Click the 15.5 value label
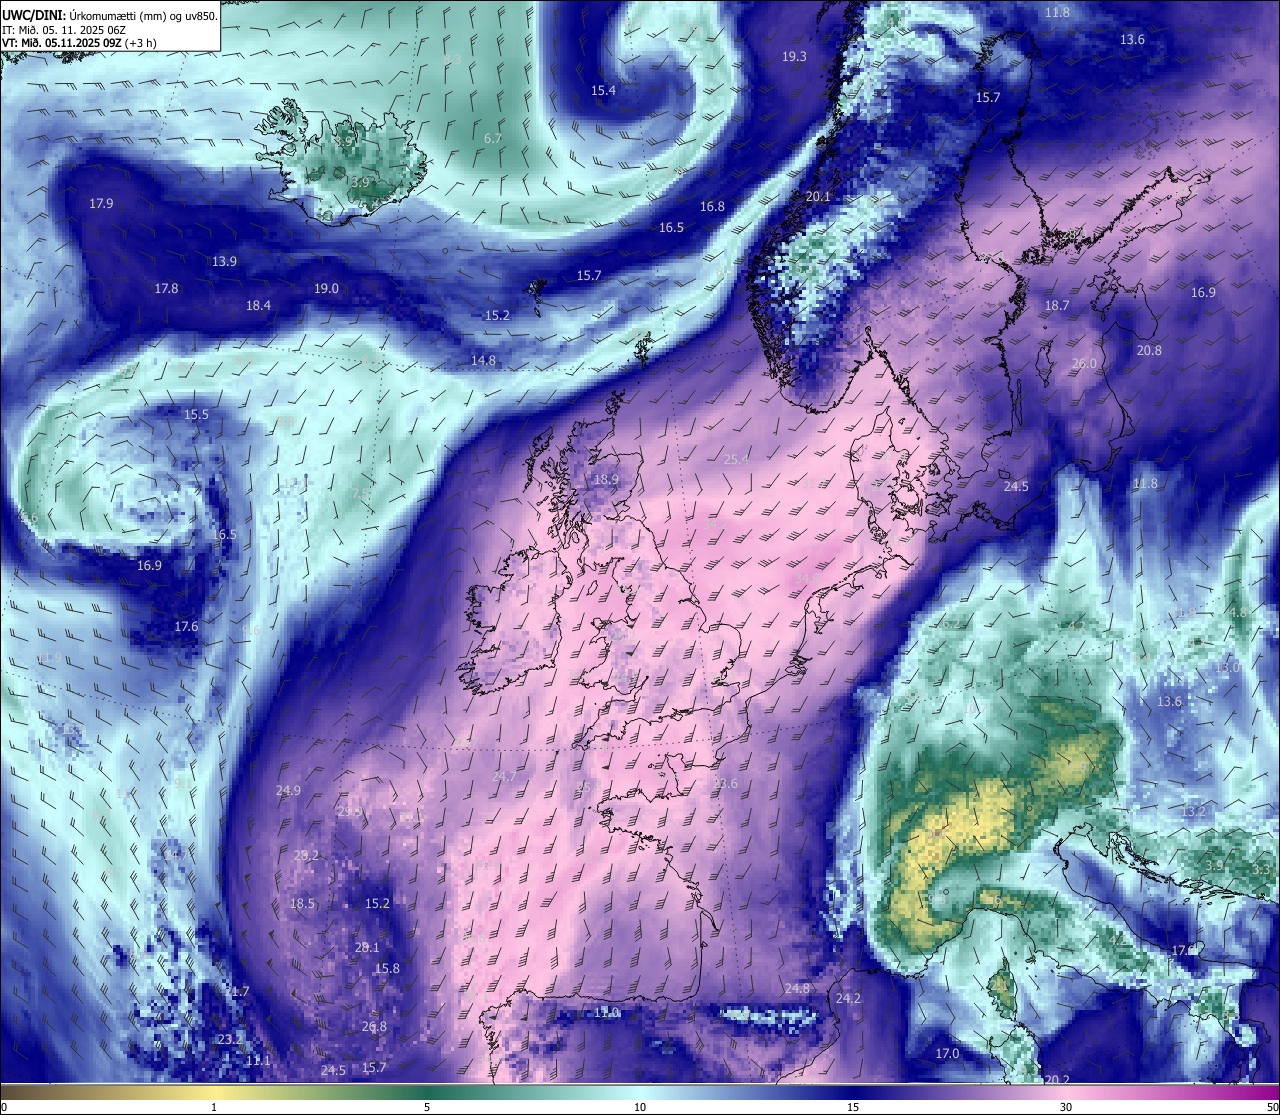Viewport: 1280px width, 1115px height. [x=196, y=415]
